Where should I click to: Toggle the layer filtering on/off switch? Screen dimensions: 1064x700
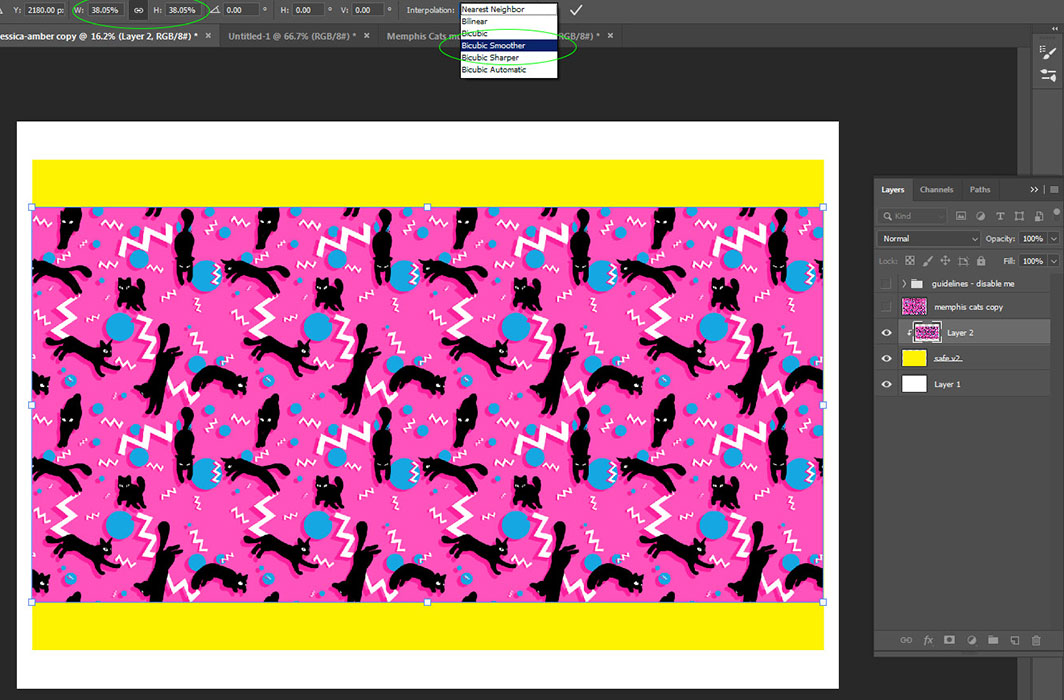click(1057, 213)
